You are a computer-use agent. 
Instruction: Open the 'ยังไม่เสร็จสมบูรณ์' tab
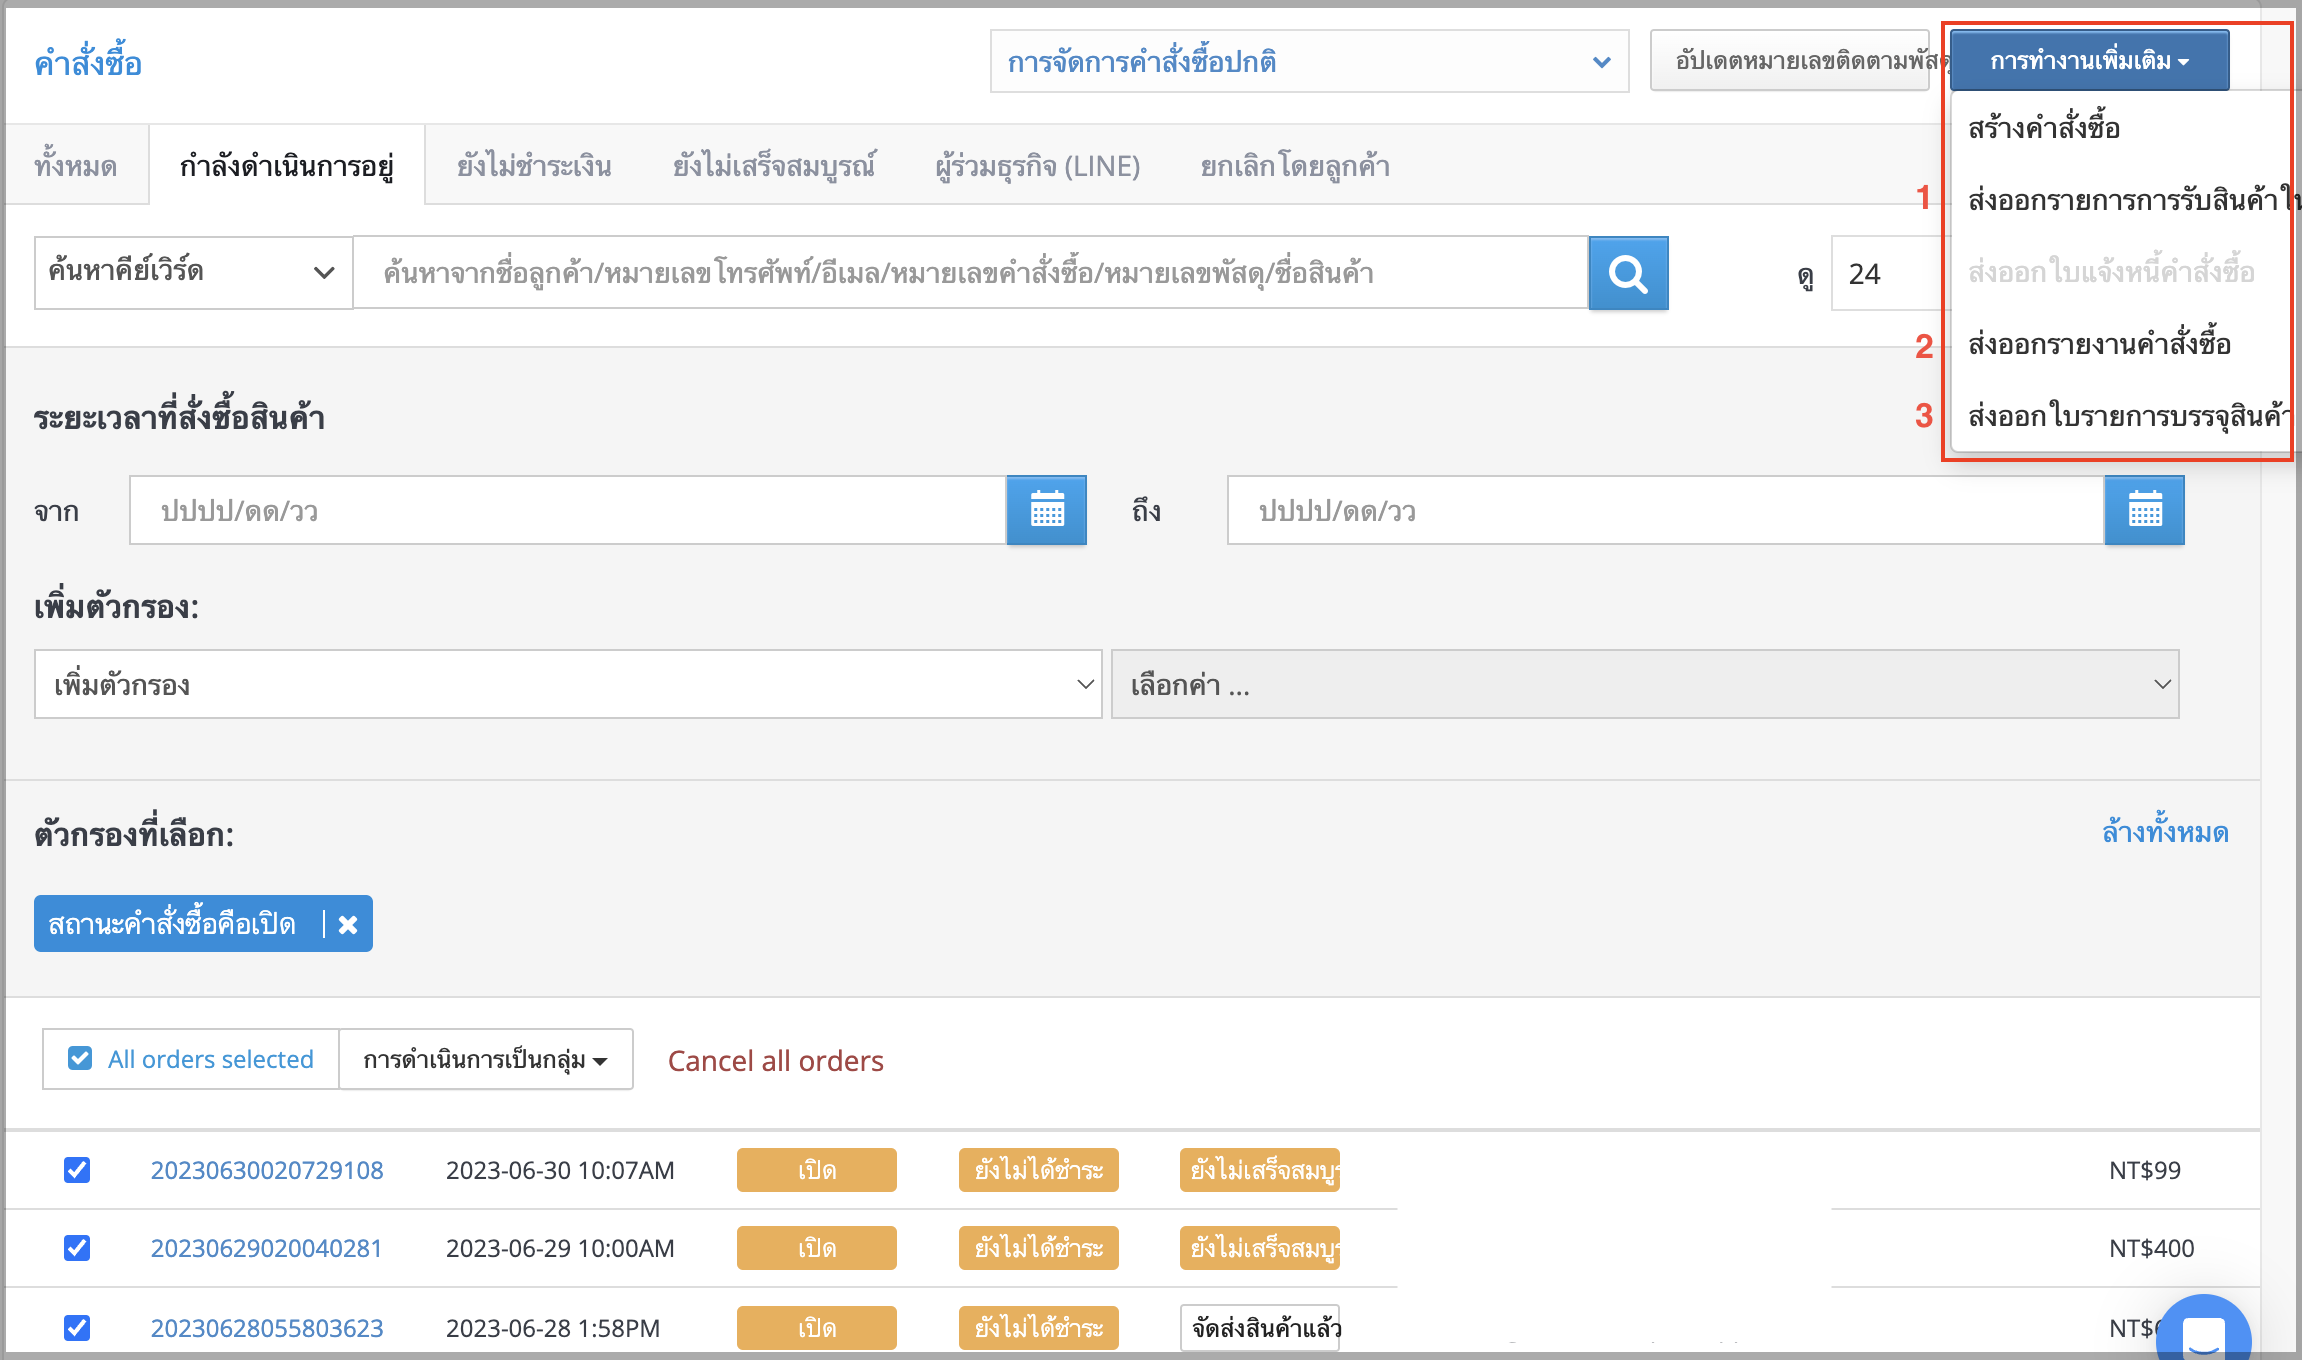pos(773,166)
